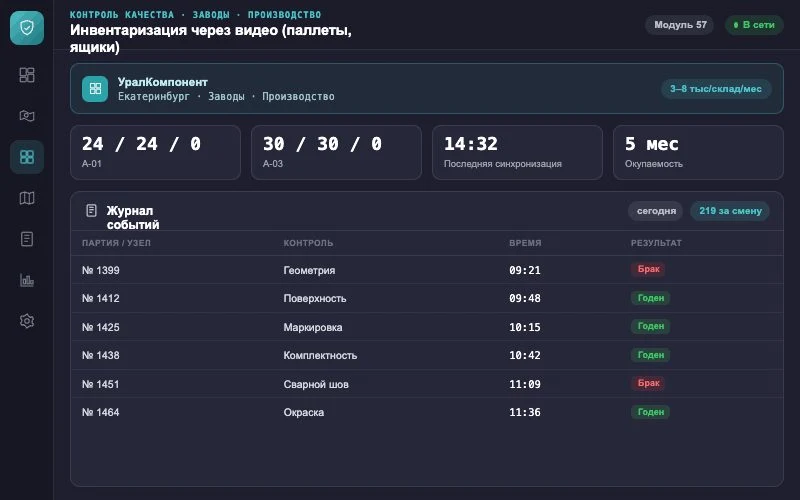Open the A-01 stats card
This screenshot has height=500, width=800.
[155, 152]
